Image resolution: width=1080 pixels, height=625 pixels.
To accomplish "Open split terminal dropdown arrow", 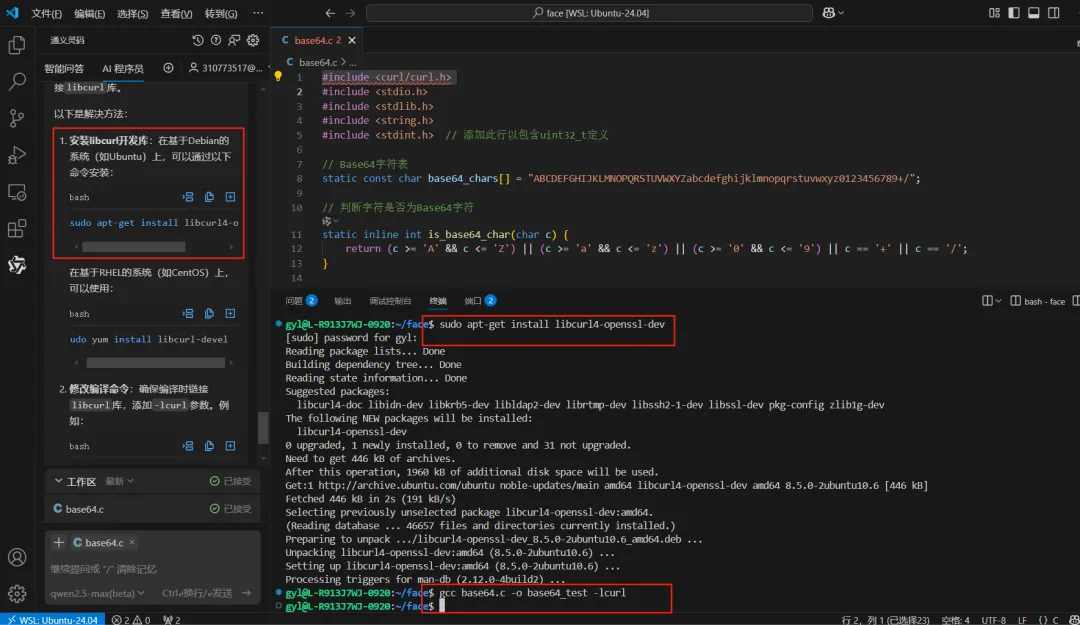I will click(998, 301).
